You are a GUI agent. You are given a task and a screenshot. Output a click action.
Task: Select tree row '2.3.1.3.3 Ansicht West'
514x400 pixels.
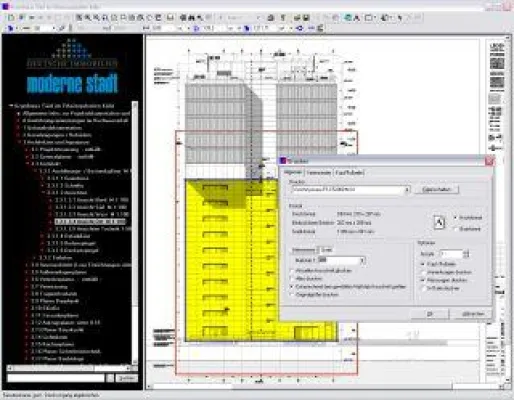(x=92, y=214)
